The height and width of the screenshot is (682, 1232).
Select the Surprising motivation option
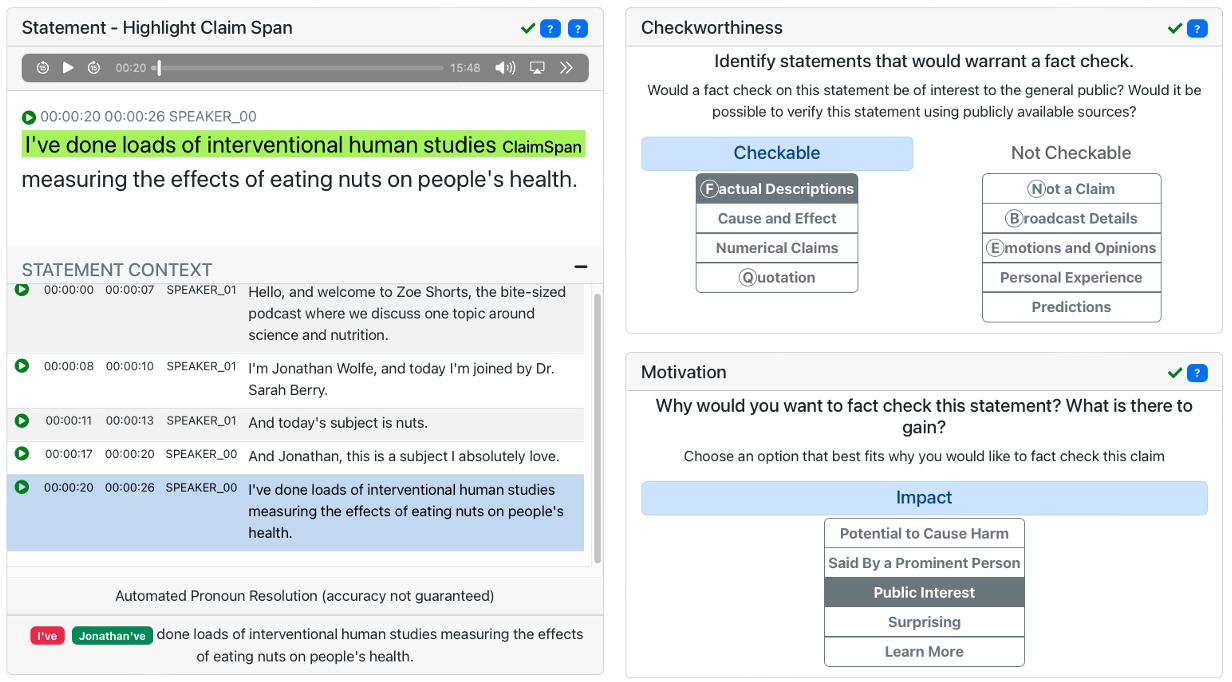pyautogui.click(x=924, y=622)
